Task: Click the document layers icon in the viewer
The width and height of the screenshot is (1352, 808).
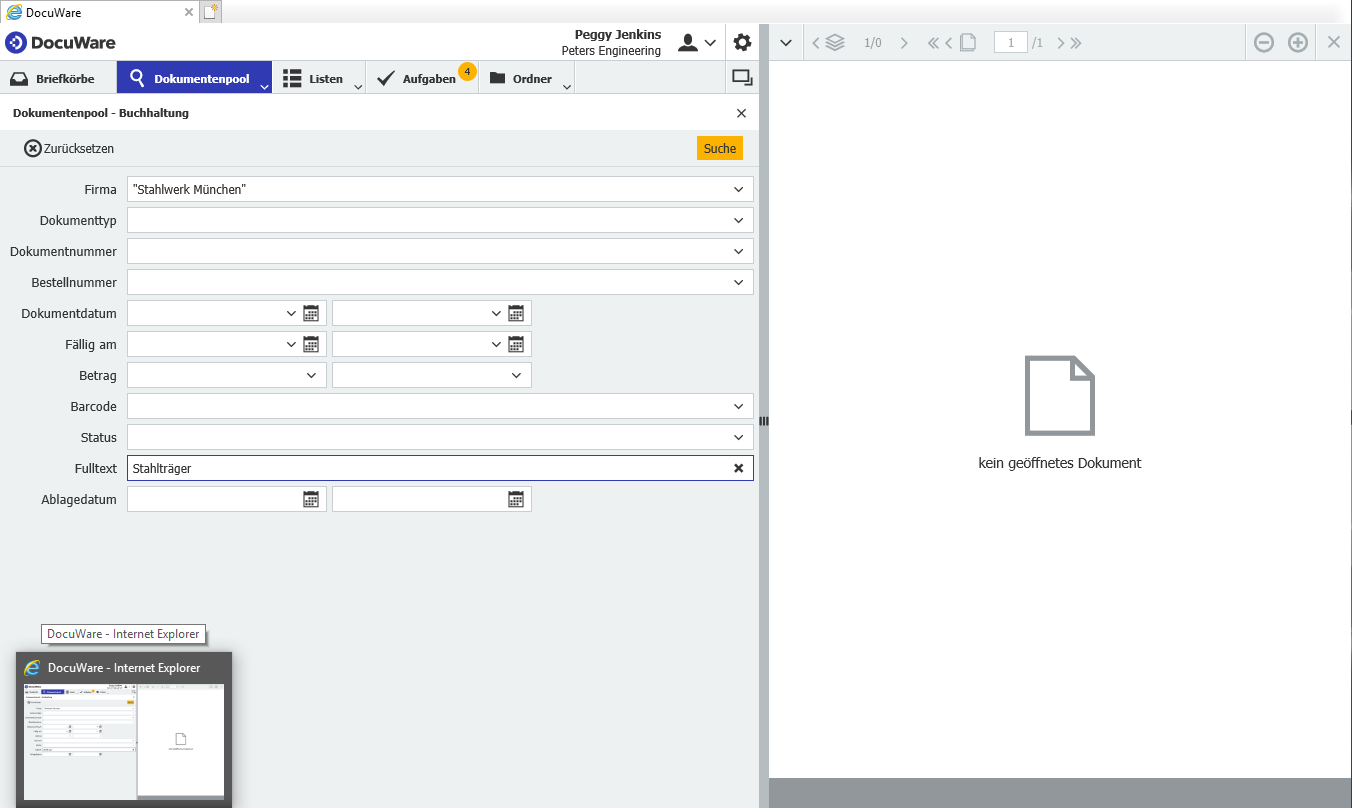Action: (x=835, y=42)
